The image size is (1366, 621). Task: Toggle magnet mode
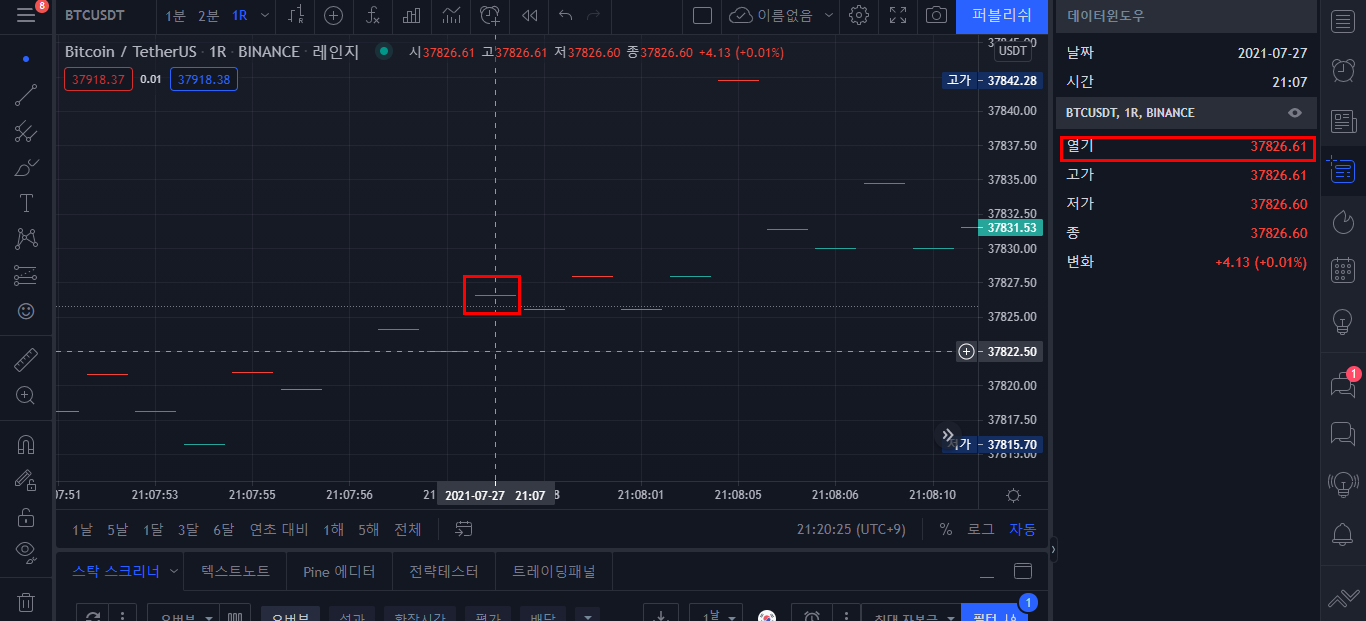point(26,444)
